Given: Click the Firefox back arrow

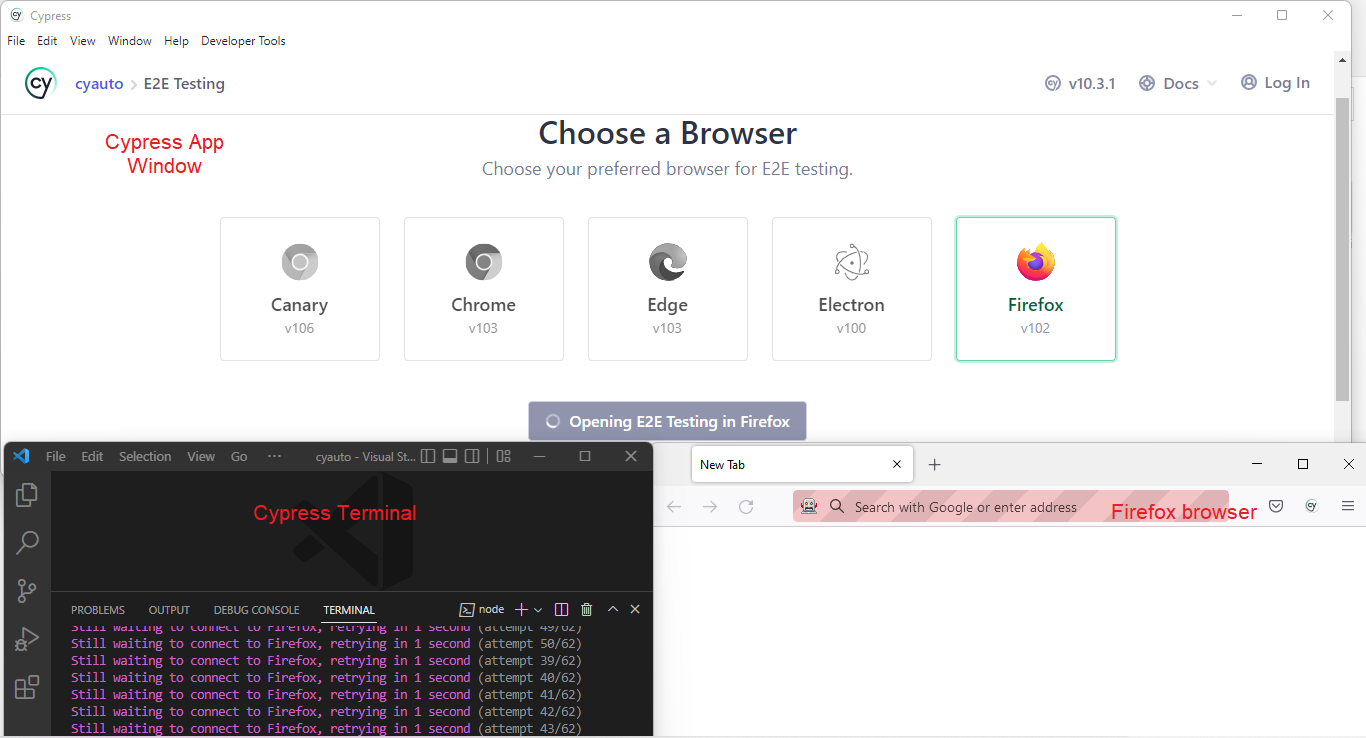Looking at the screenshot, I should [x=674, y=507].
